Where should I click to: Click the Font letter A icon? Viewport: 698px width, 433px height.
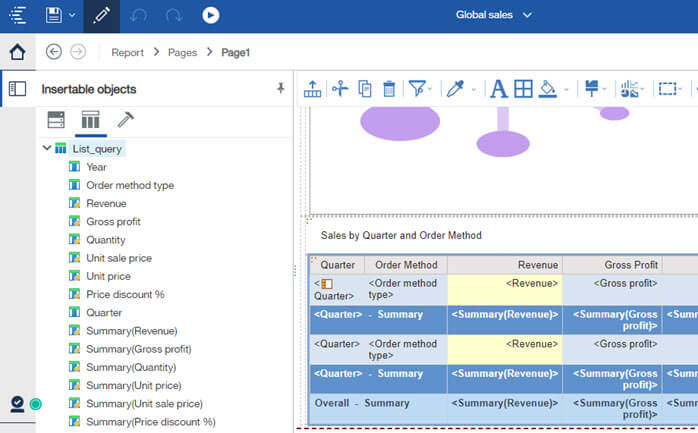(499, 89)
